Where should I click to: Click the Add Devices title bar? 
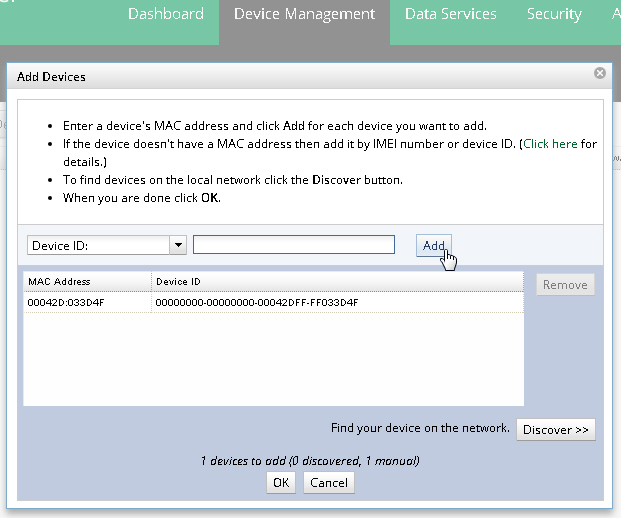click(x=300, y=76)
